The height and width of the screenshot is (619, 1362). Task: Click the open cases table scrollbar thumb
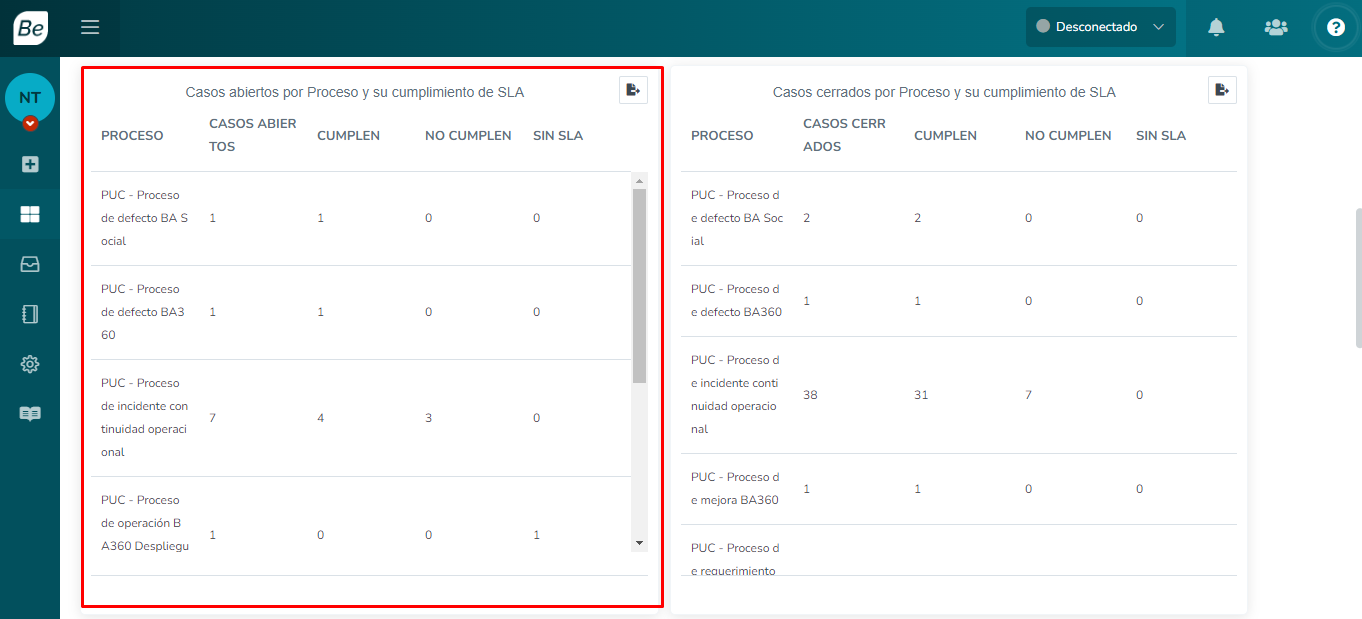(639, 286)
